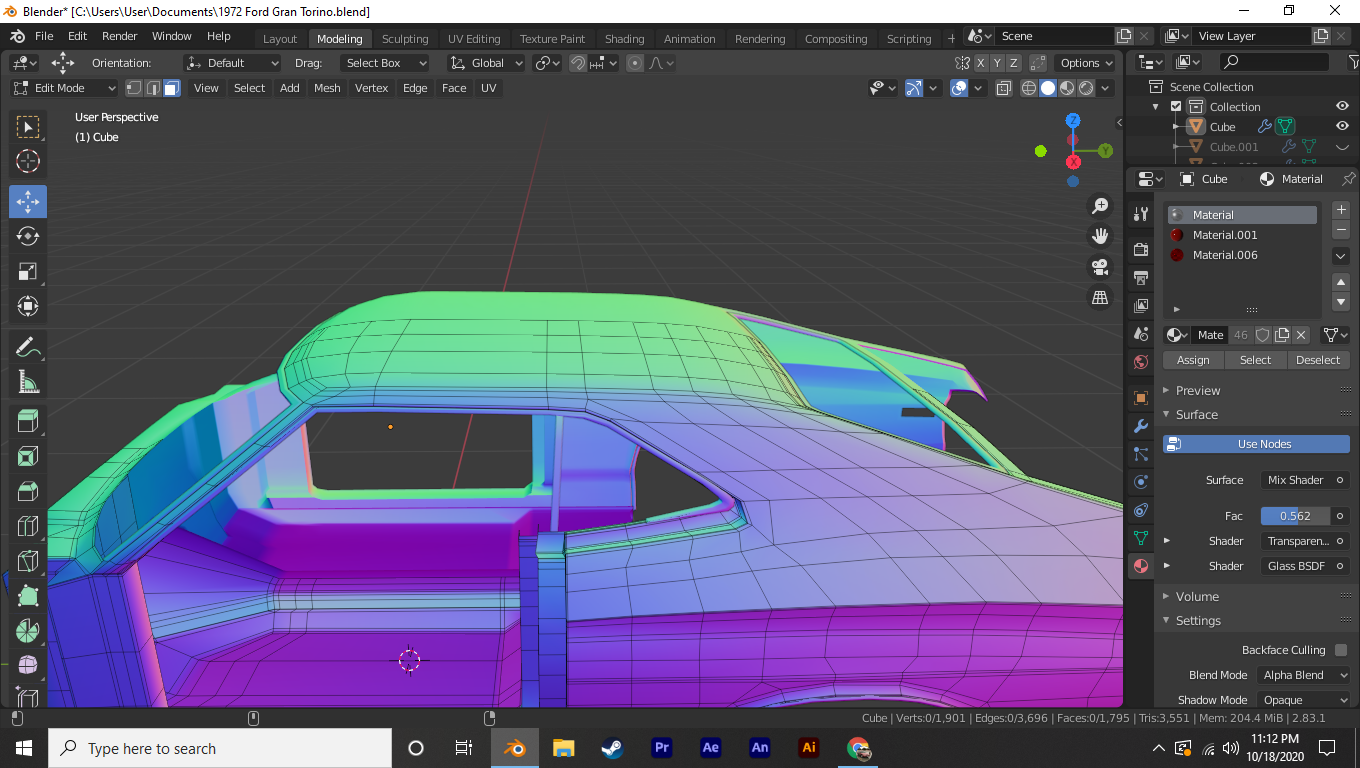This screenshot has width=1360, height=768.
Task: Select the Material.006 slot
Action: [1243, 255]
